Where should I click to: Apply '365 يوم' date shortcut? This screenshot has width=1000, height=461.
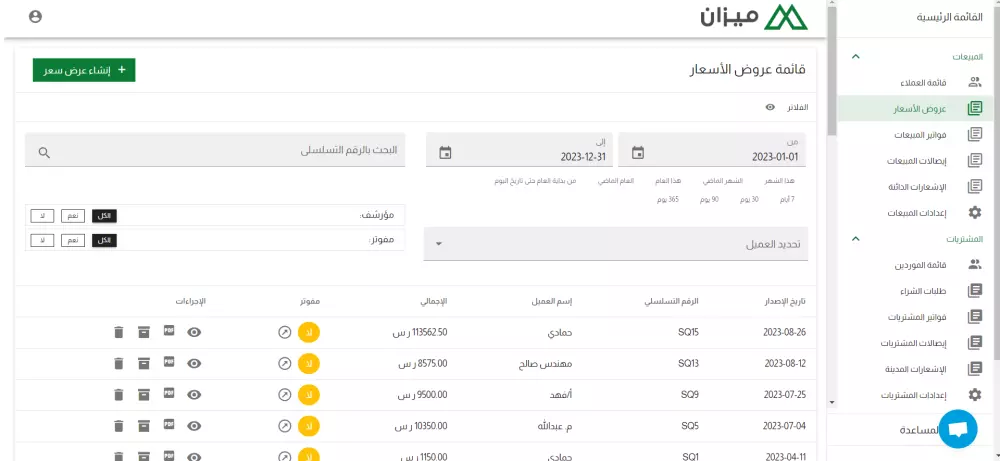tap(668, 200)
